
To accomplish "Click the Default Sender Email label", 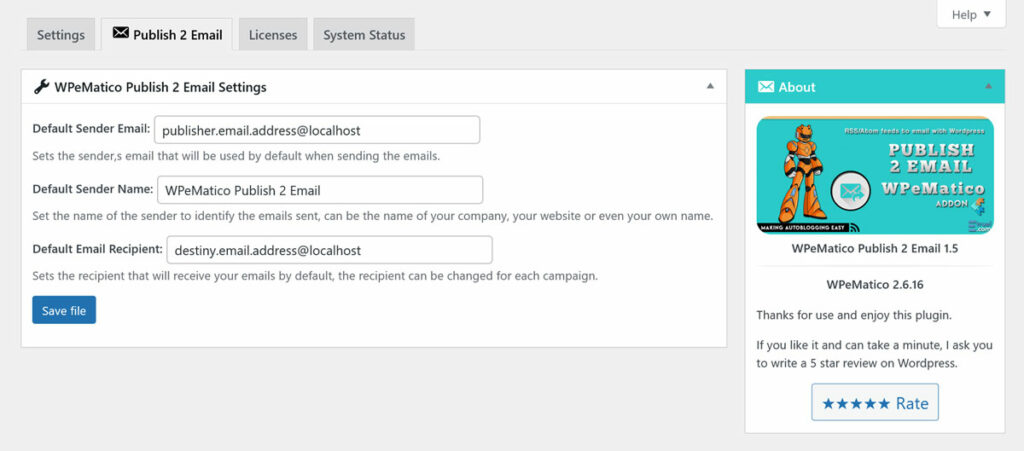I will click(91, 129).
